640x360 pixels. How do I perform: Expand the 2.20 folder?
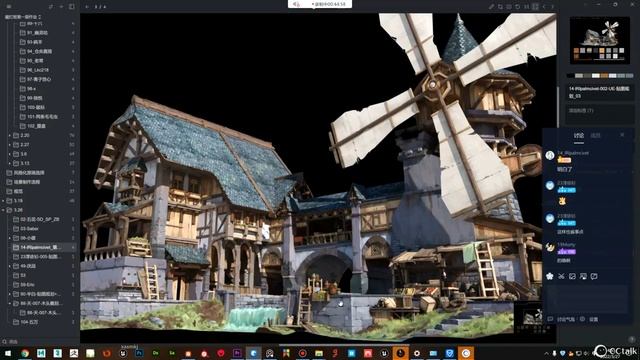9,135
